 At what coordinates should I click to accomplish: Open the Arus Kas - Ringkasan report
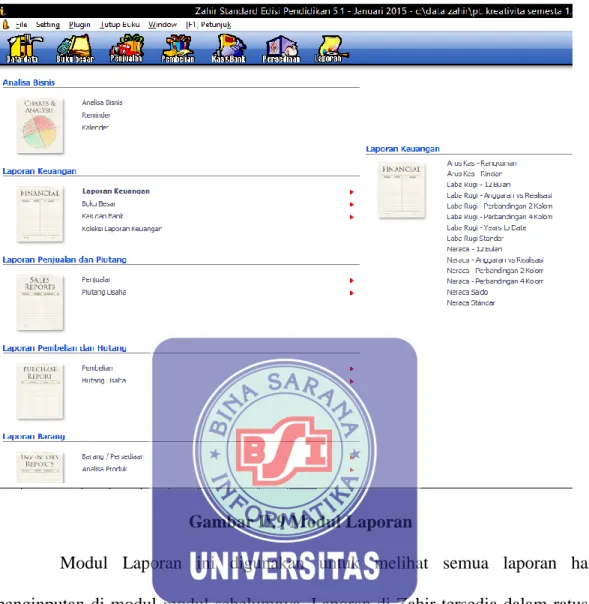click(482, 163)
